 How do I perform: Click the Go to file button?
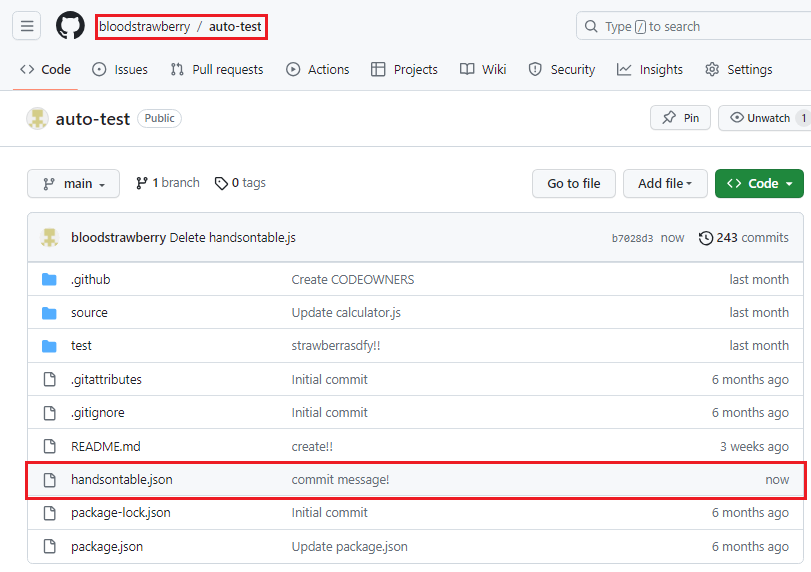(574, 184)
